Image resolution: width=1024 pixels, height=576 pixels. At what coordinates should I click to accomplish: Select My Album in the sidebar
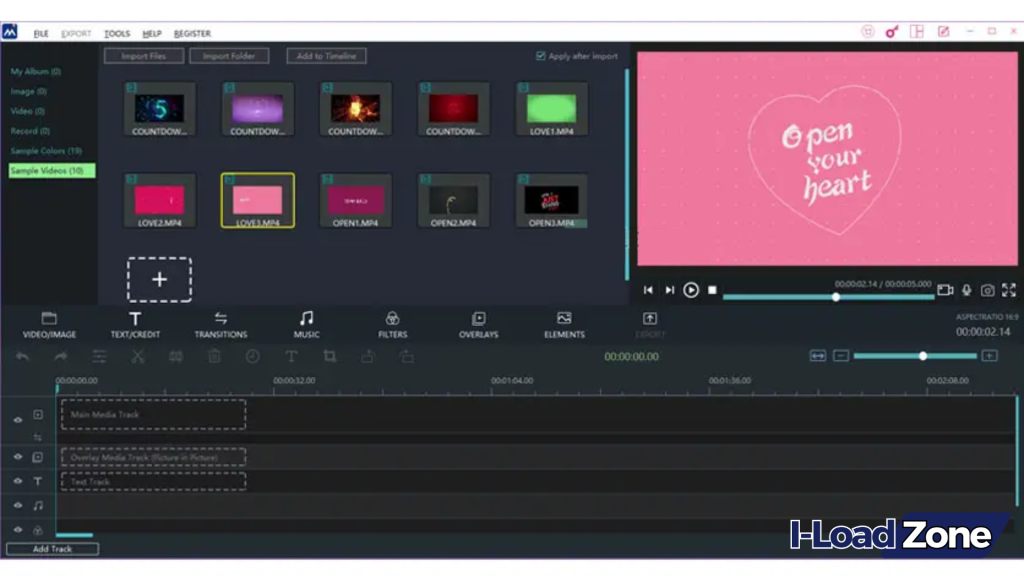tap(34, 71)
